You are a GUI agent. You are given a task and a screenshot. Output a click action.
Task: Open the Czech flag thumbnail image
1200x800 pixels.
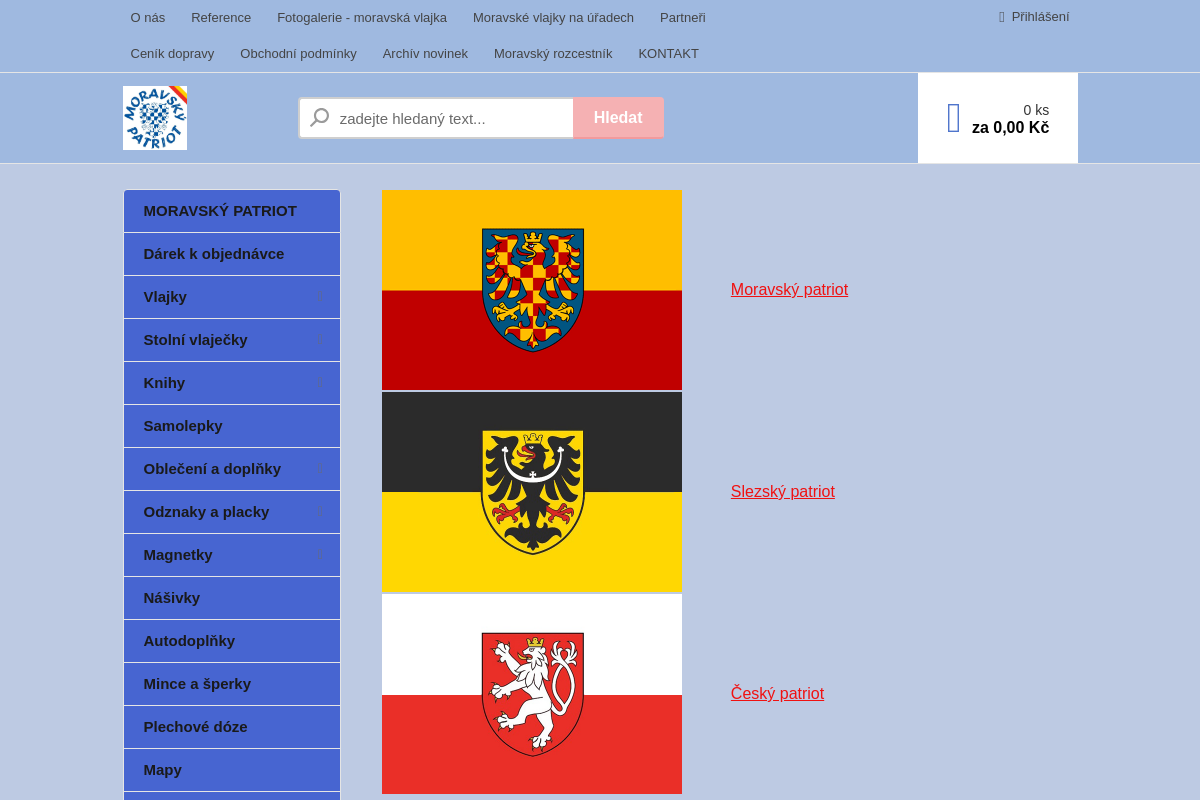pos(532,694)
